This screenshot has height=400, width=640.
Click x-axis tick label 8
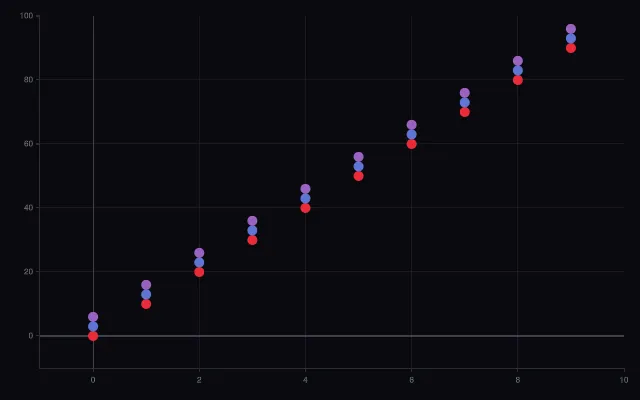coord(518,380)
